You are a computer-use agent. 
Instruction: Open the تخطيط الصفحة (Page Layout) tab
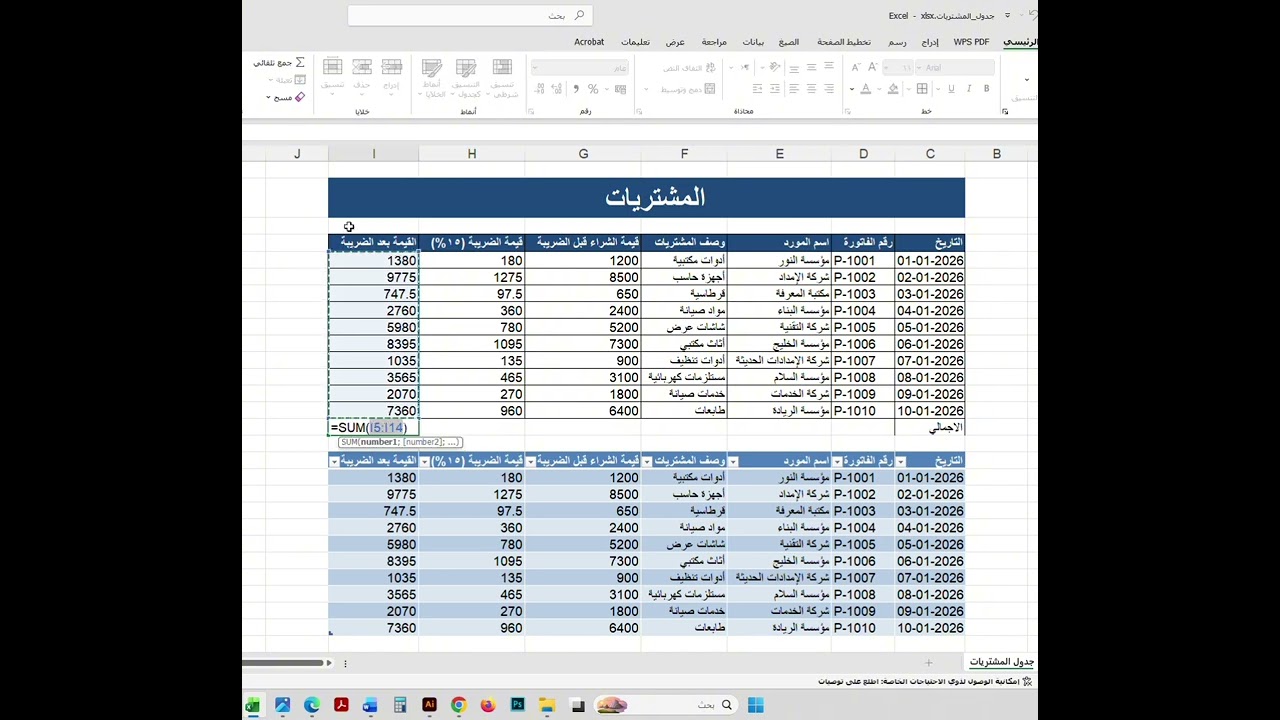(844, 42)
